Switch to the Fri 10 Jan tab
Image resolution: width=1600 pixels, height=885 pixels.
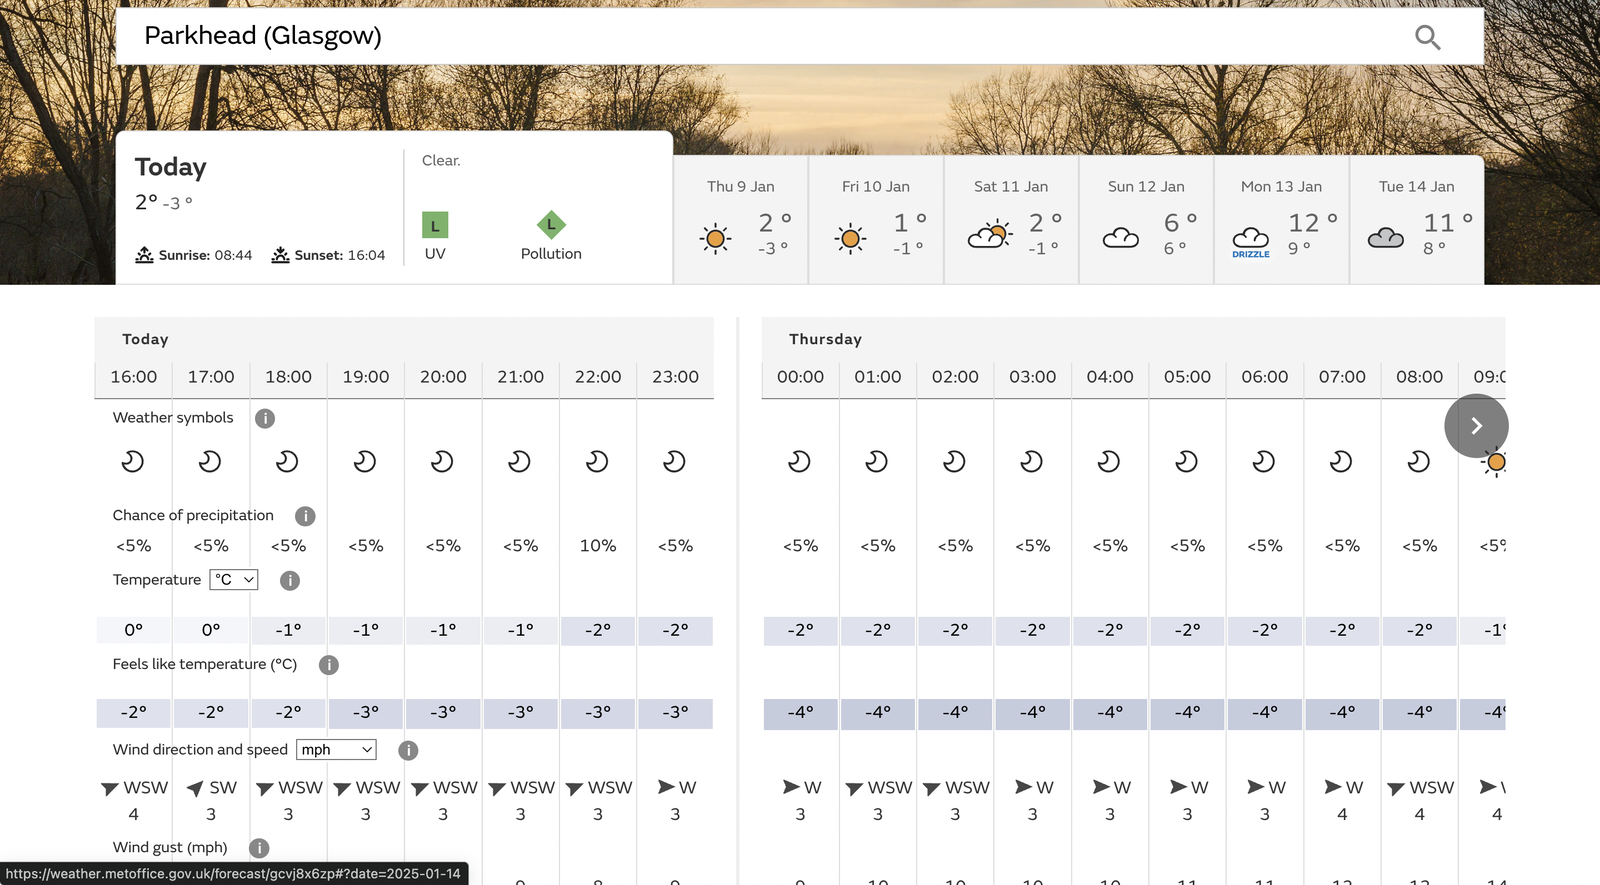(x=875, y=220)
